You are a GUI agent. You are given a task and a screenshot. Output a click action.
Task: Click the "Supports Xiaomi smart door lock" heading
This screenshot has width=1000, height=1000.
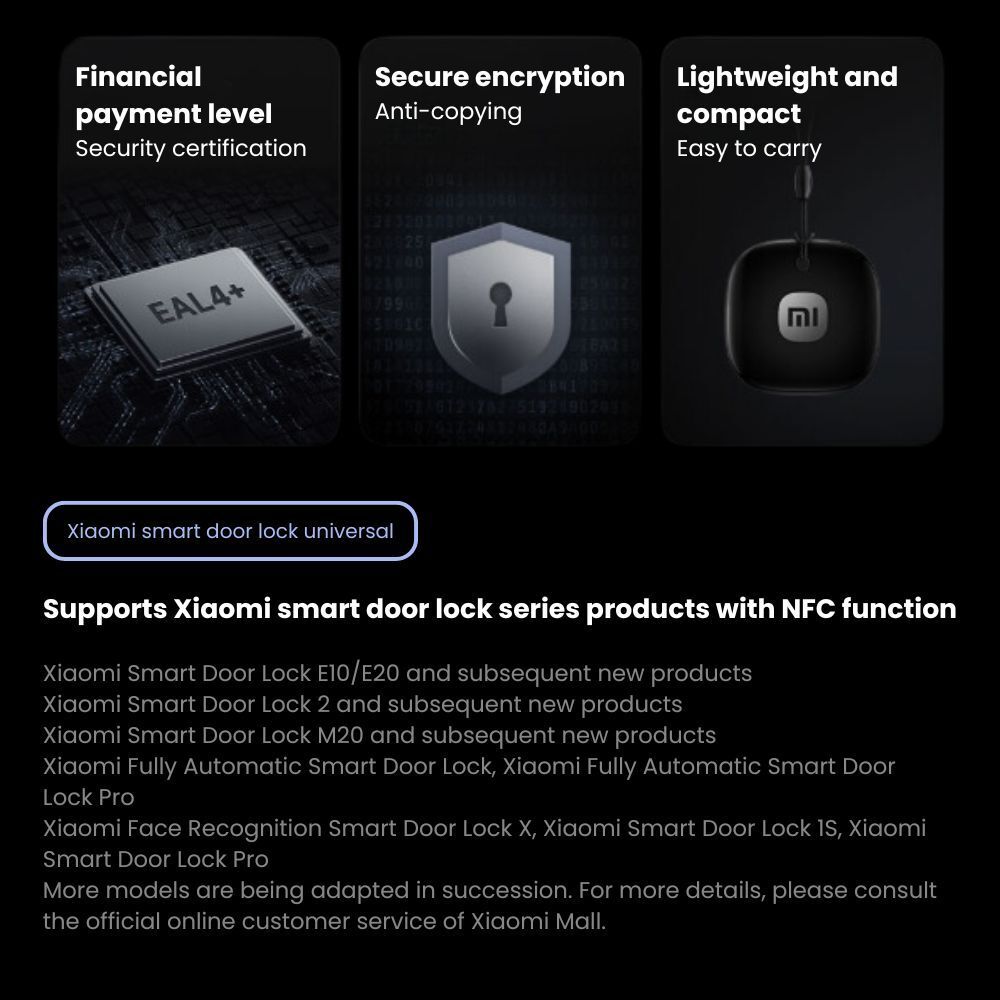tap(499, 609)
